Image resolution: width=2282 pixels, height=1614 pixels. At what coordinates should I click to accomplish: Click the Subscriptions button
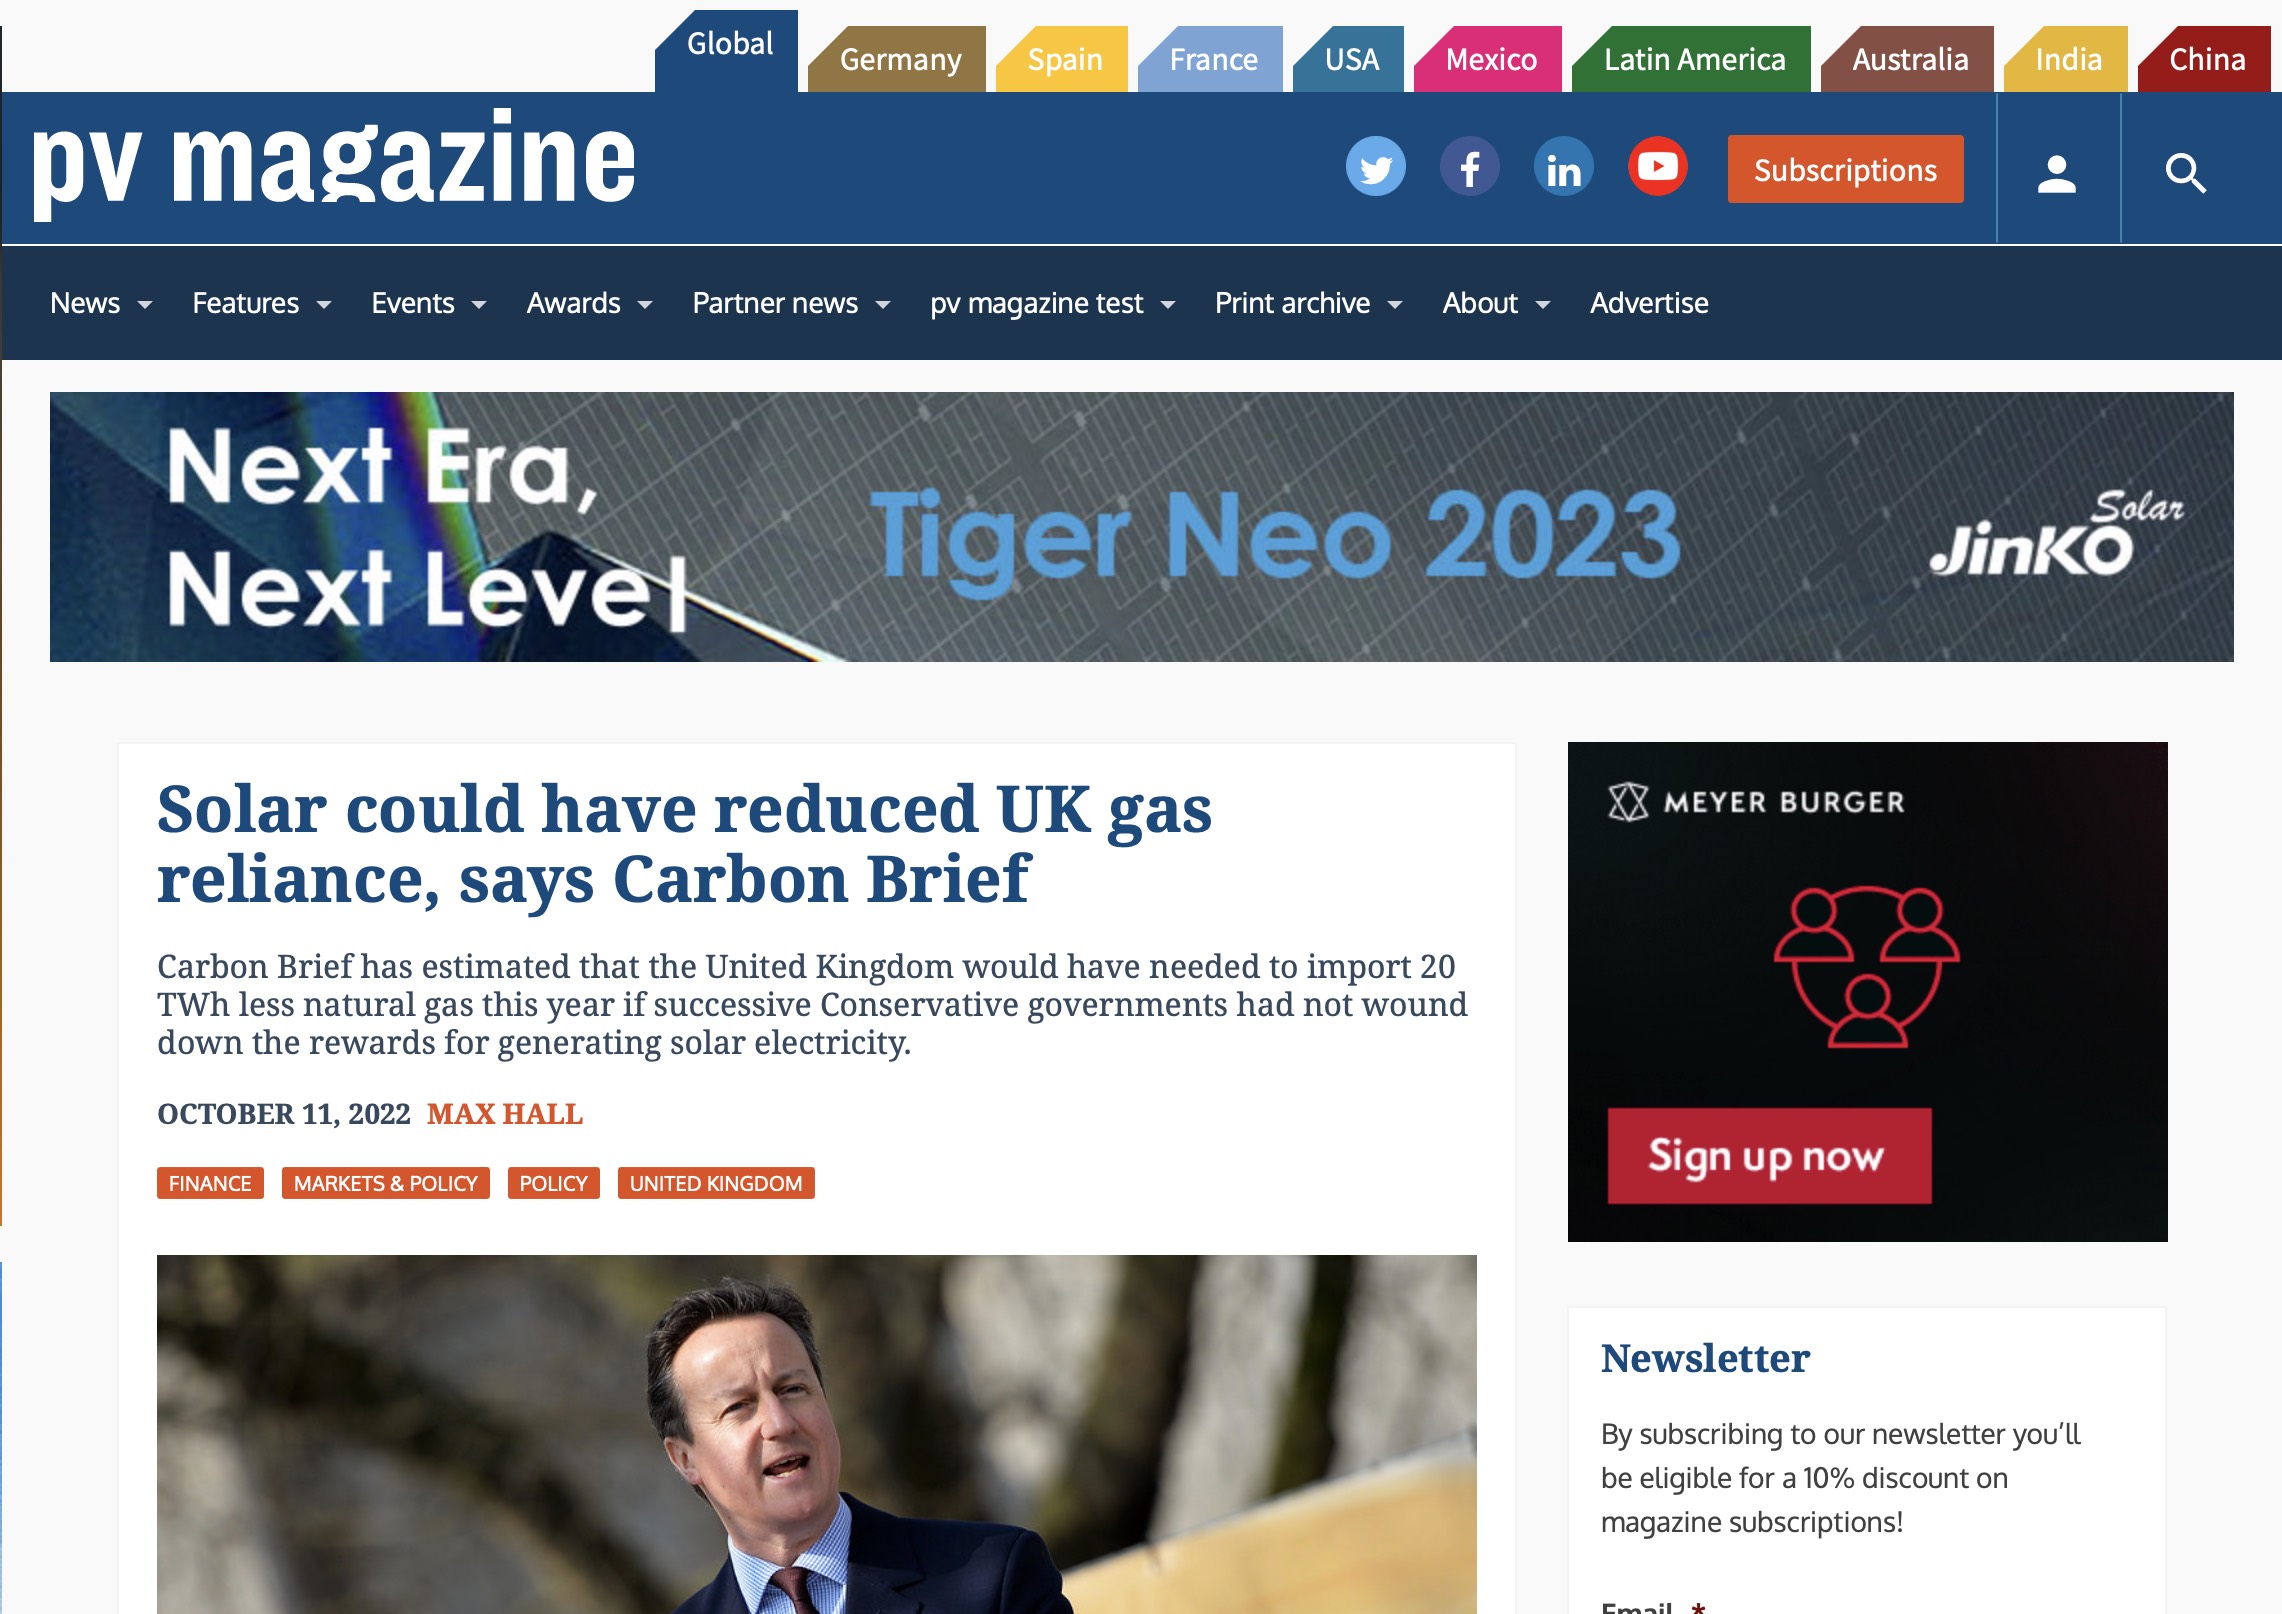coord(1845,169)
